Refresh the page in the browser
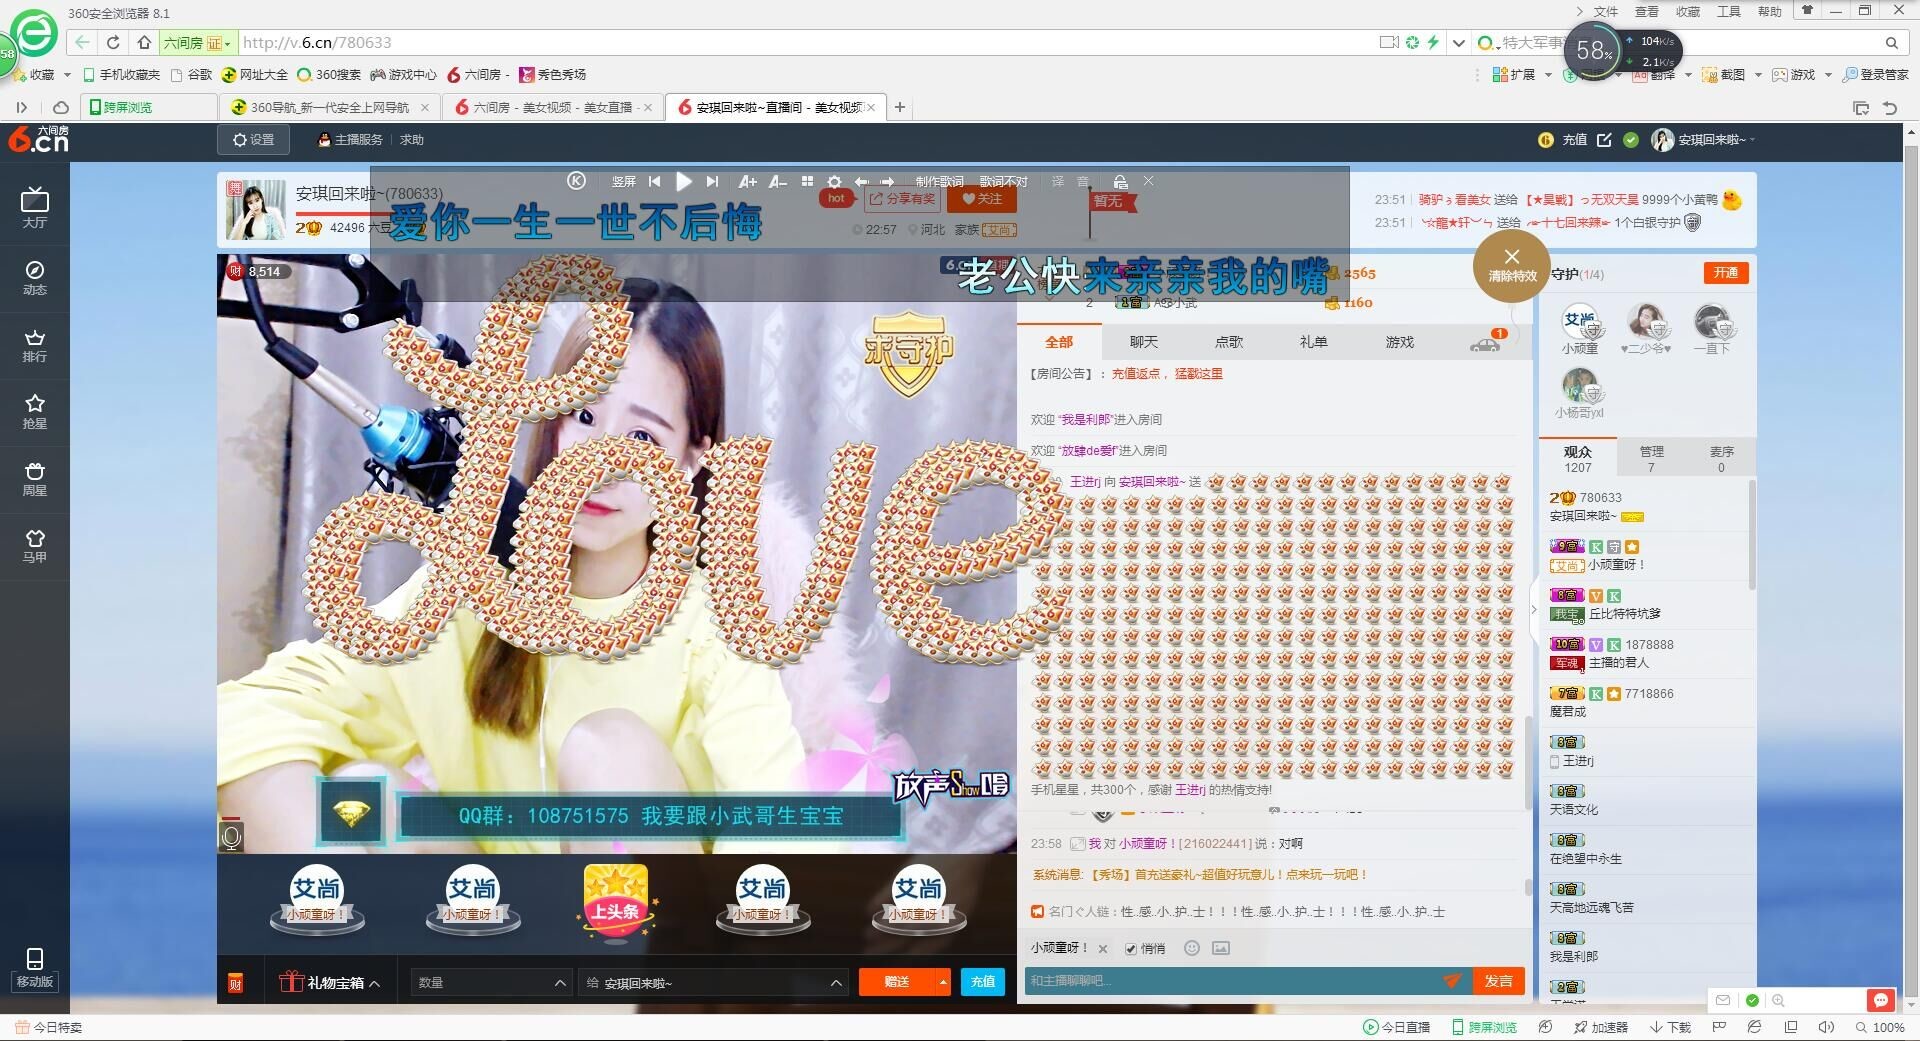1920x1041 pixels. pyautogui.click(x=113, y=42)
